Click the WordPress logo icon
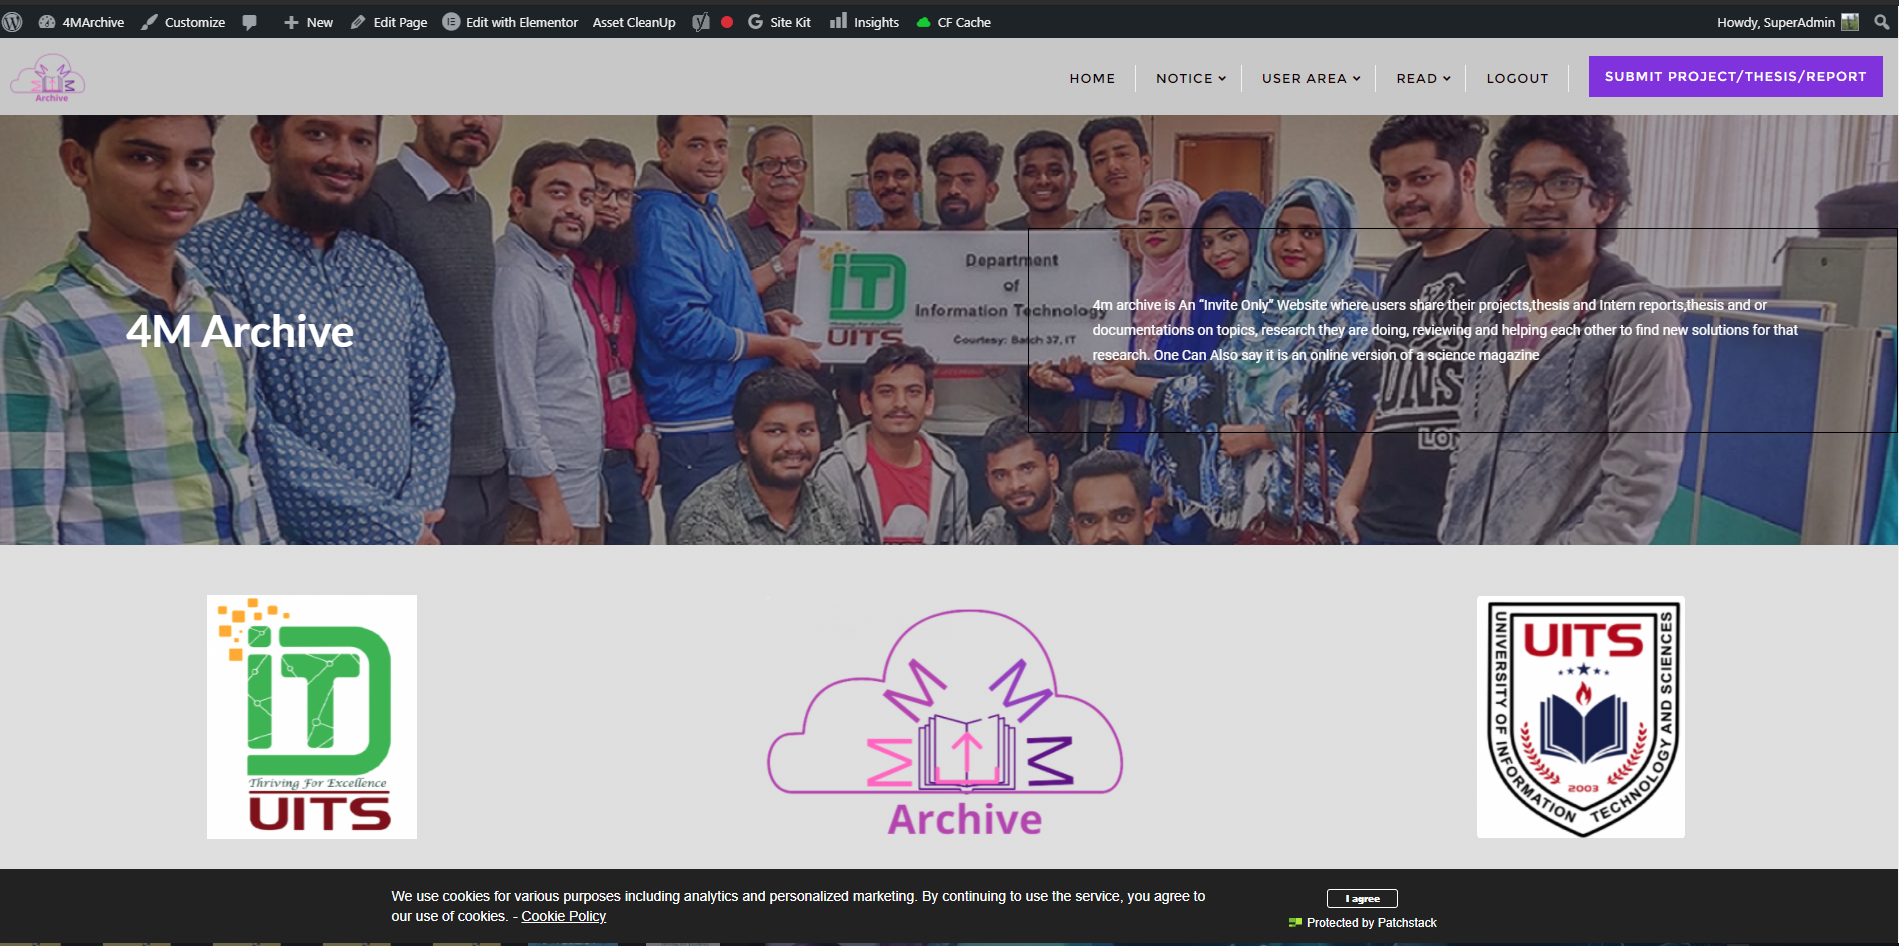 pyautogui.click(x=12, y=21)
